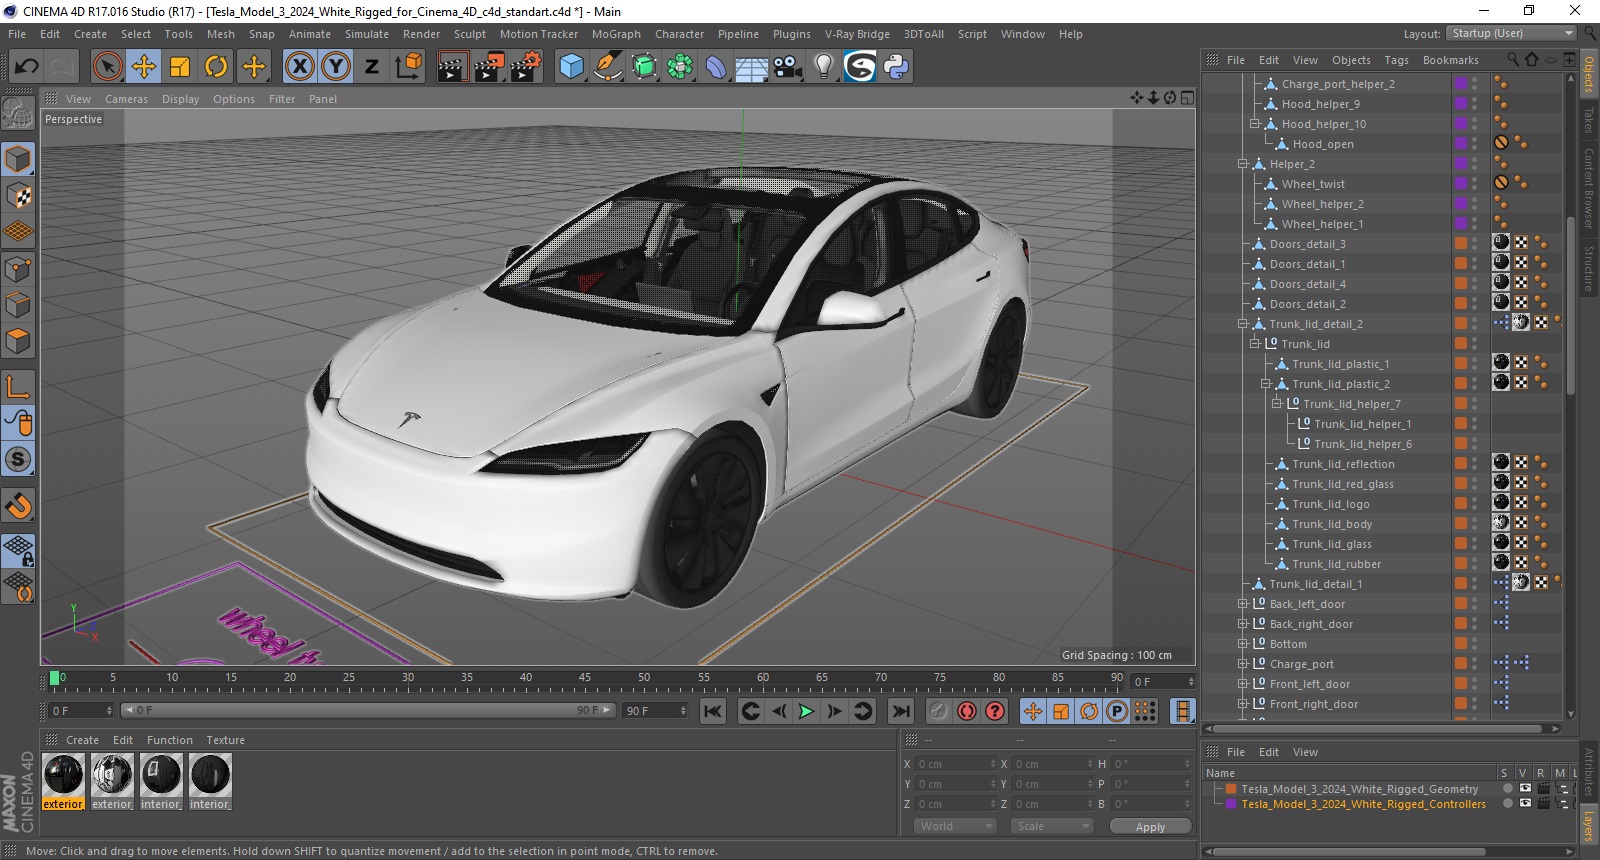Select the Scale tool
Viewport: 1600px width, 860px height.
point(180,67)
